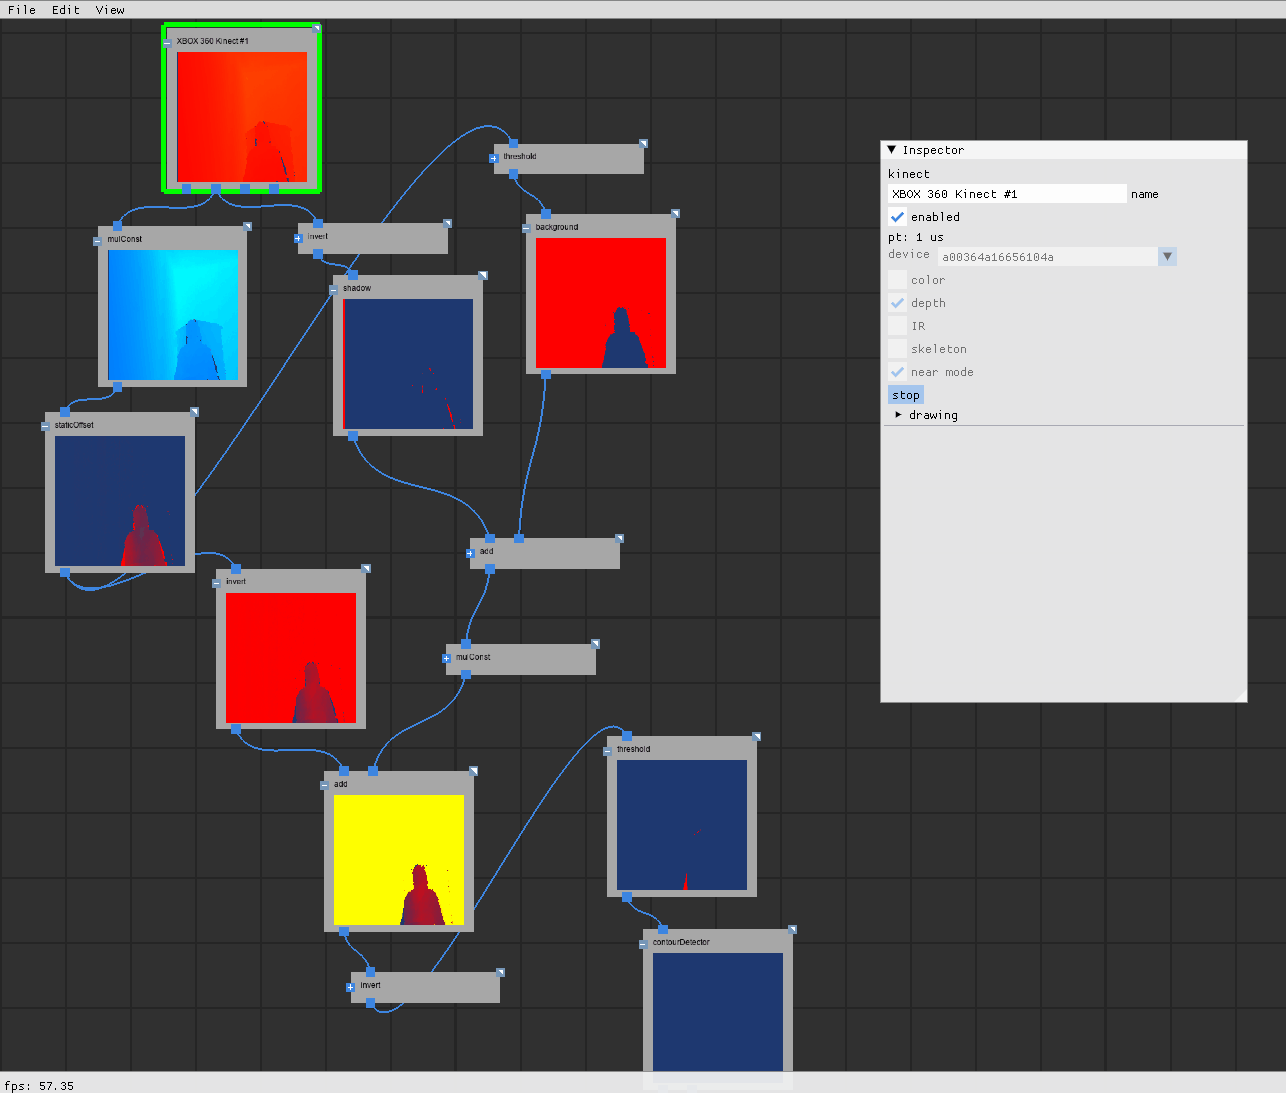
Task: Open the device dropdown list
Action: click(x=1166, y=257)
